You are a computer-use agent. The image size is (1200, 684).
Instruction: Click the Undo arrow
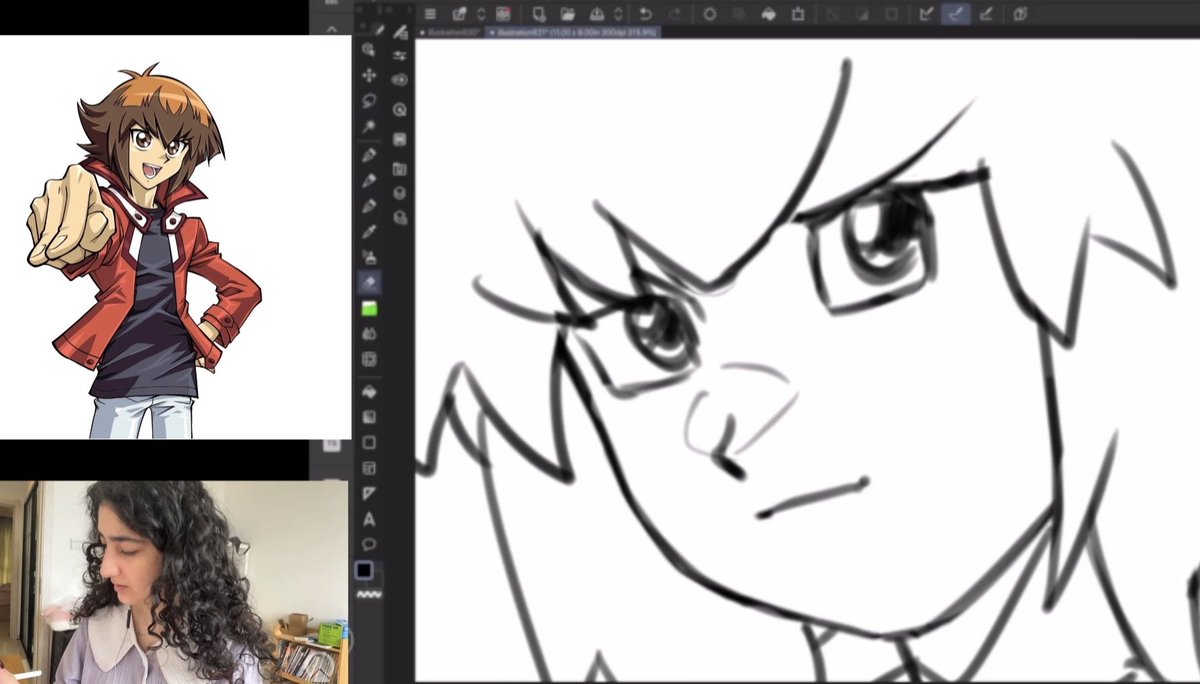(645, 14)
